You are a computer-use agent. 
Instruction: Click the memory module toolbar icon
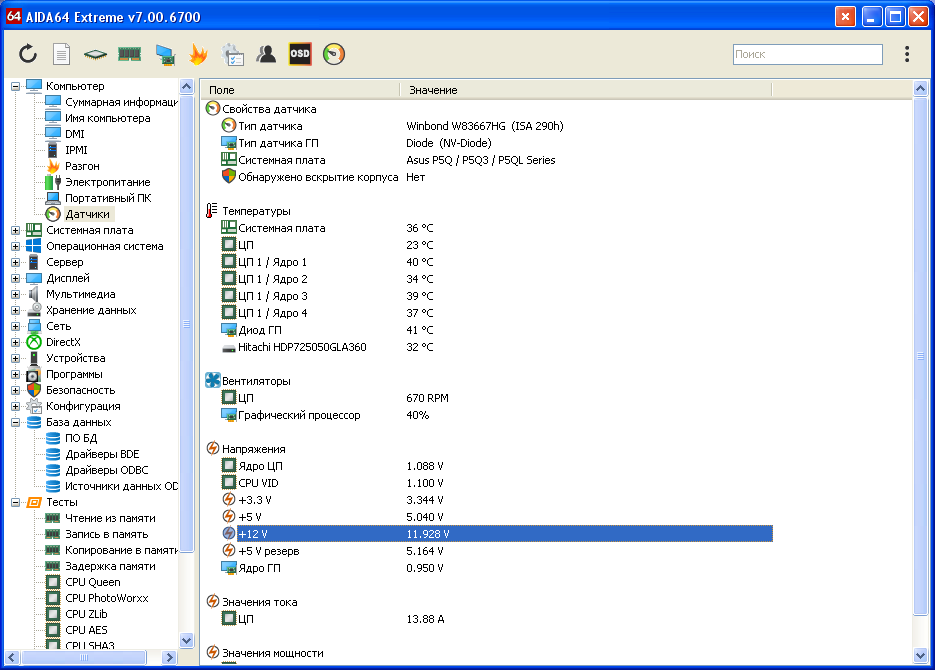[x=129, y=54]
